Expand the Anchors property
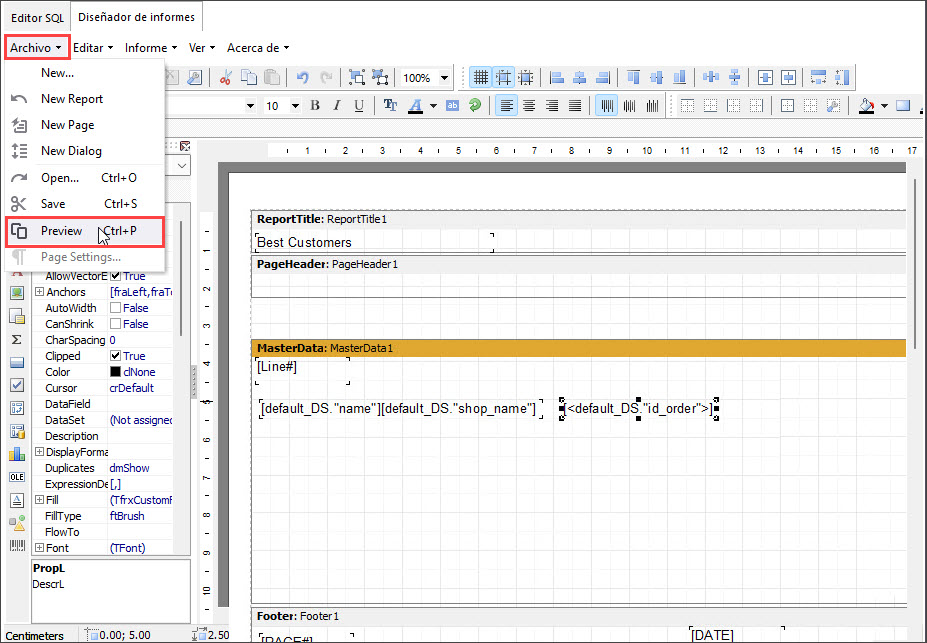 tap(40, 292)
